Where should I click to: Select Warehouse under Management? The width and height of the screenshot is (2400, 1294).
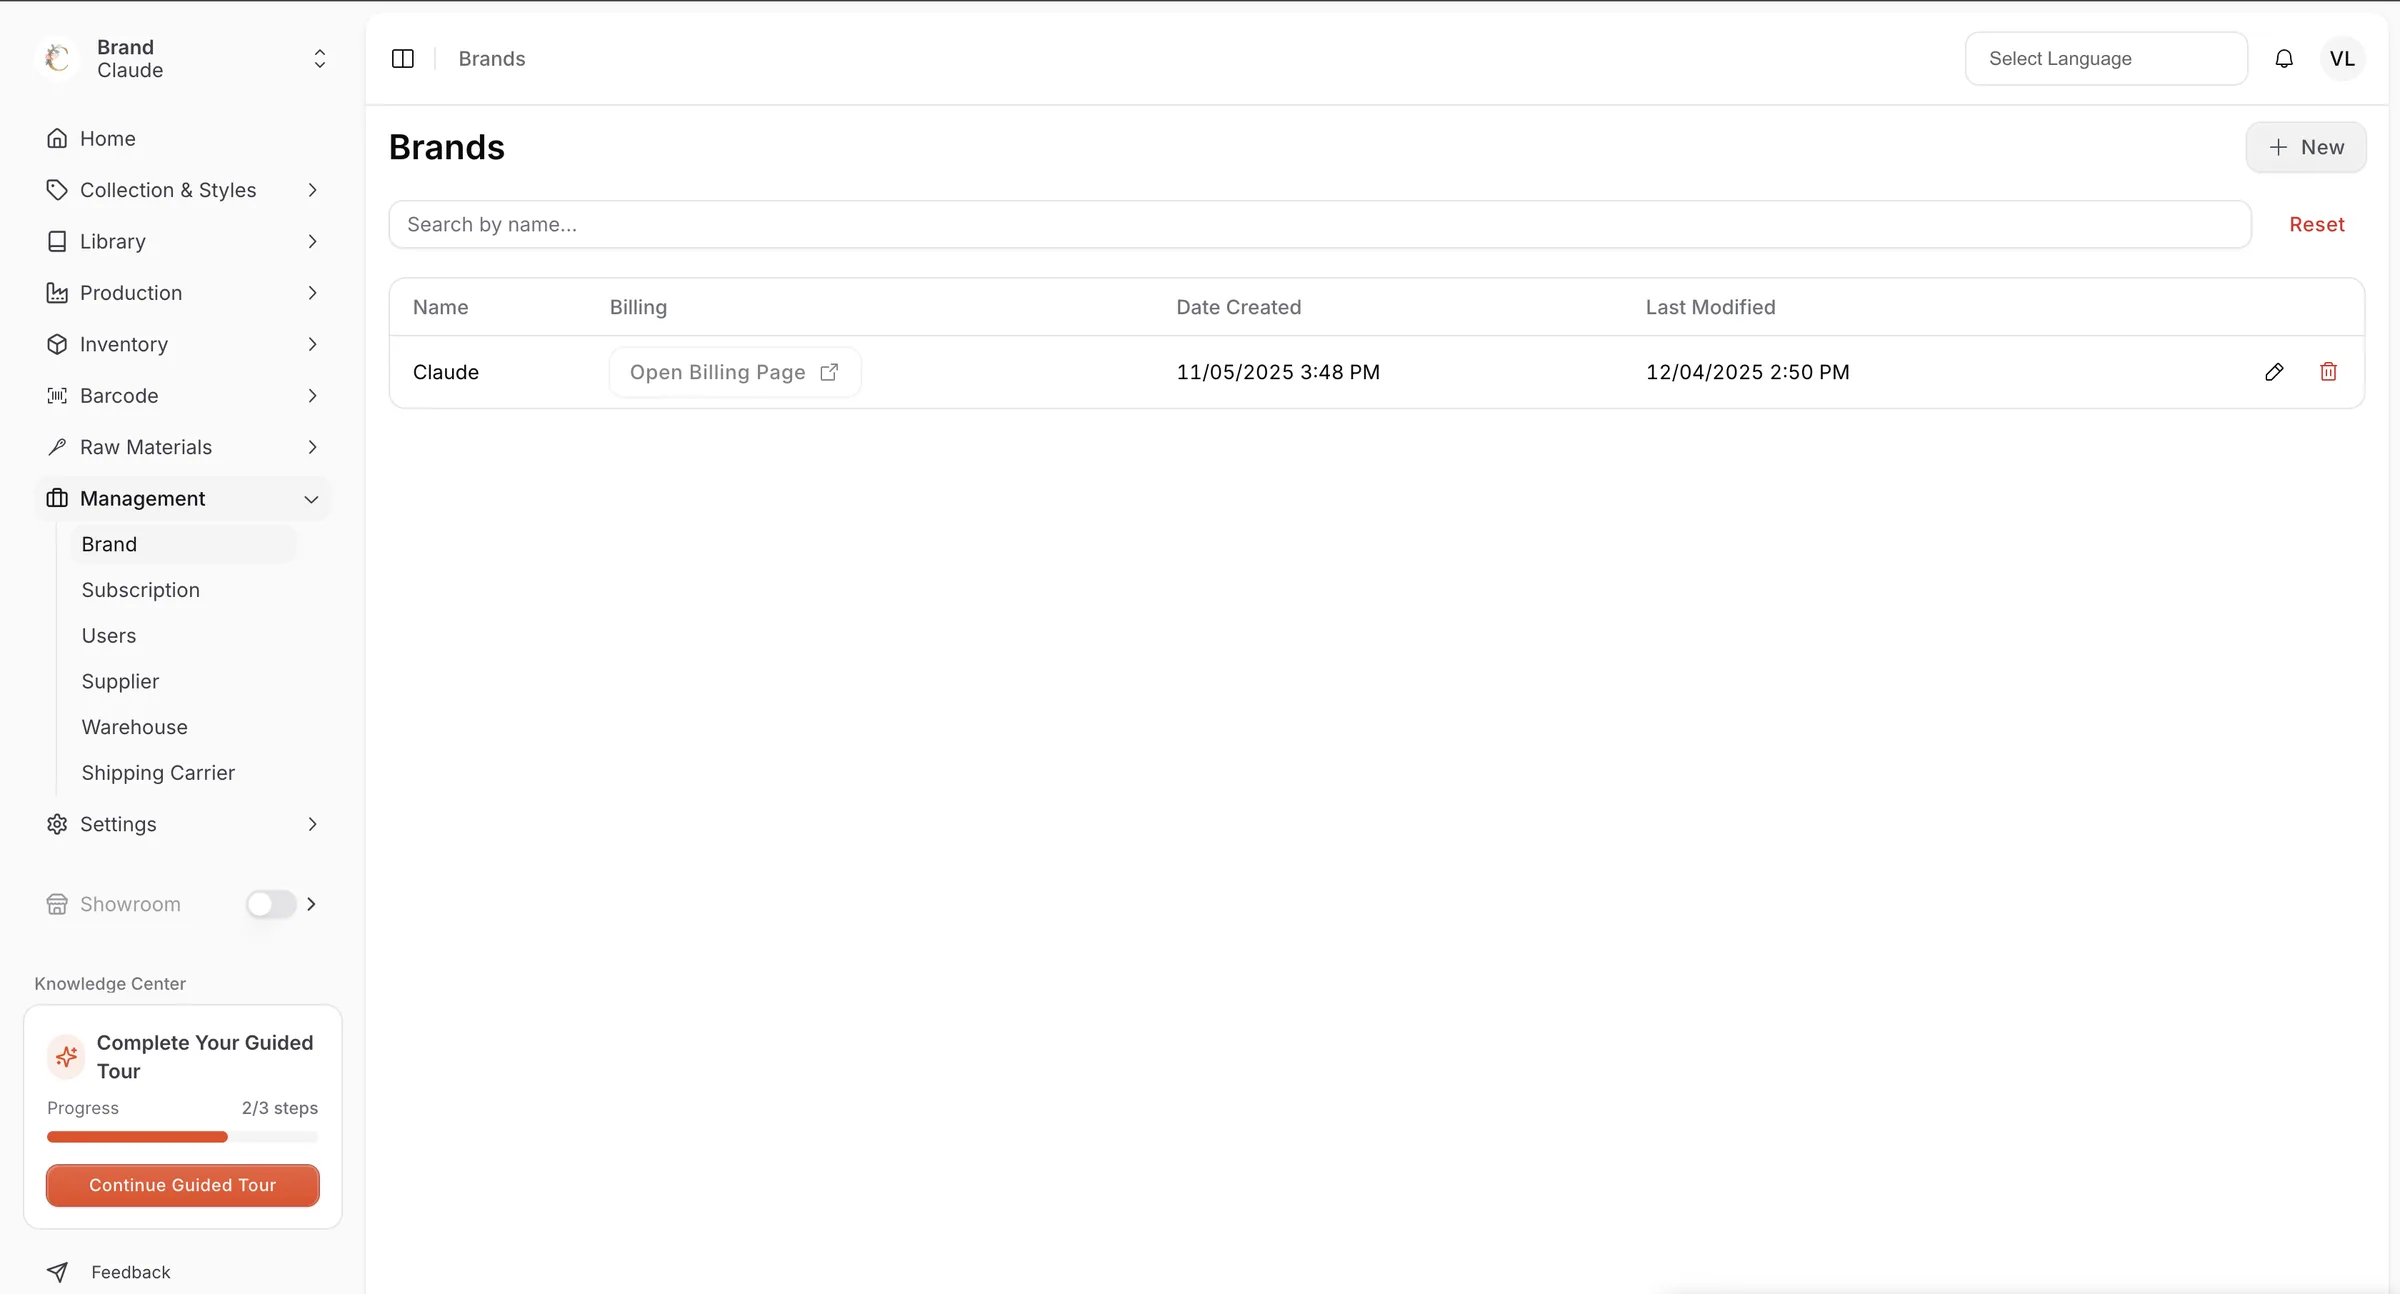135,727
